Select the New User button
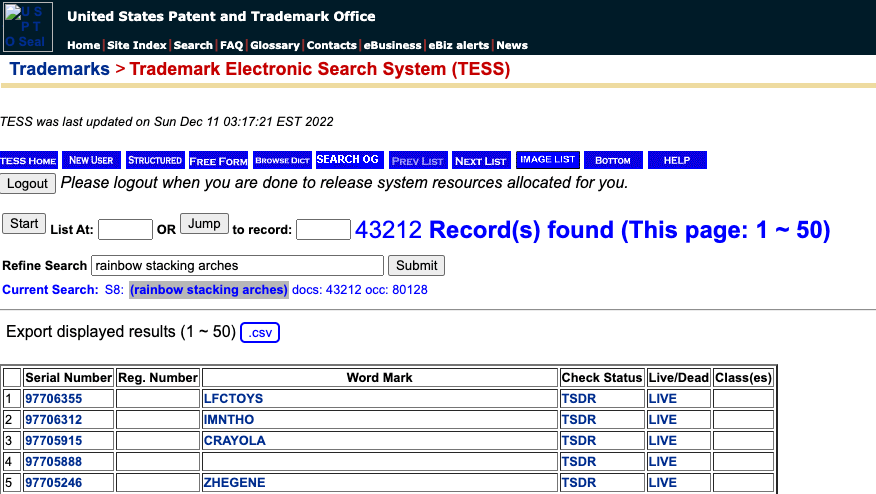 (x=91, y=160)
